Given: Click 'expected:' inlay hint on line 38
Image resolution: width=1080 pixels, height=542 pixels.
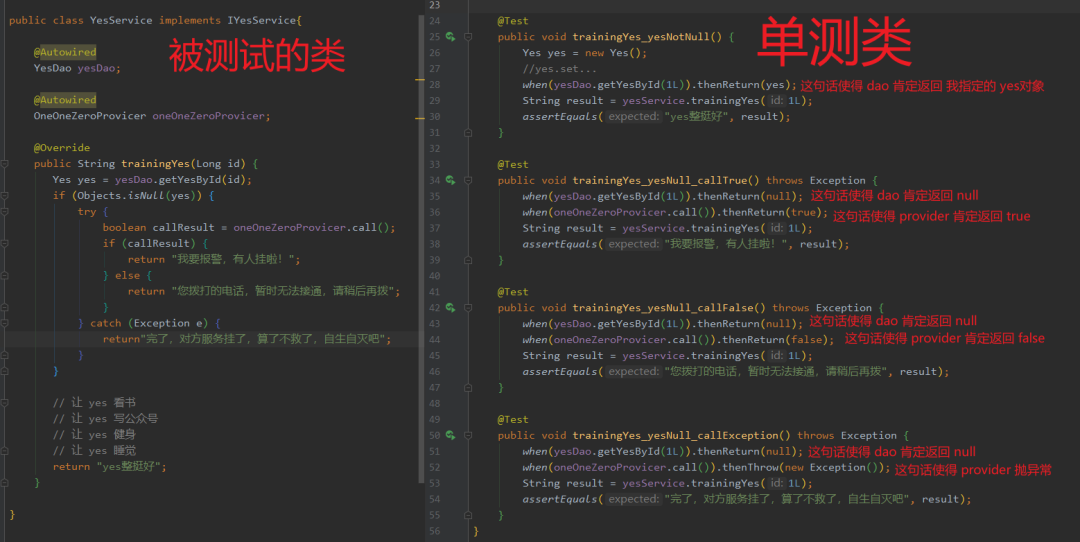Looking at the screenshot, I should pyautogui.click(x=634, y=244).
